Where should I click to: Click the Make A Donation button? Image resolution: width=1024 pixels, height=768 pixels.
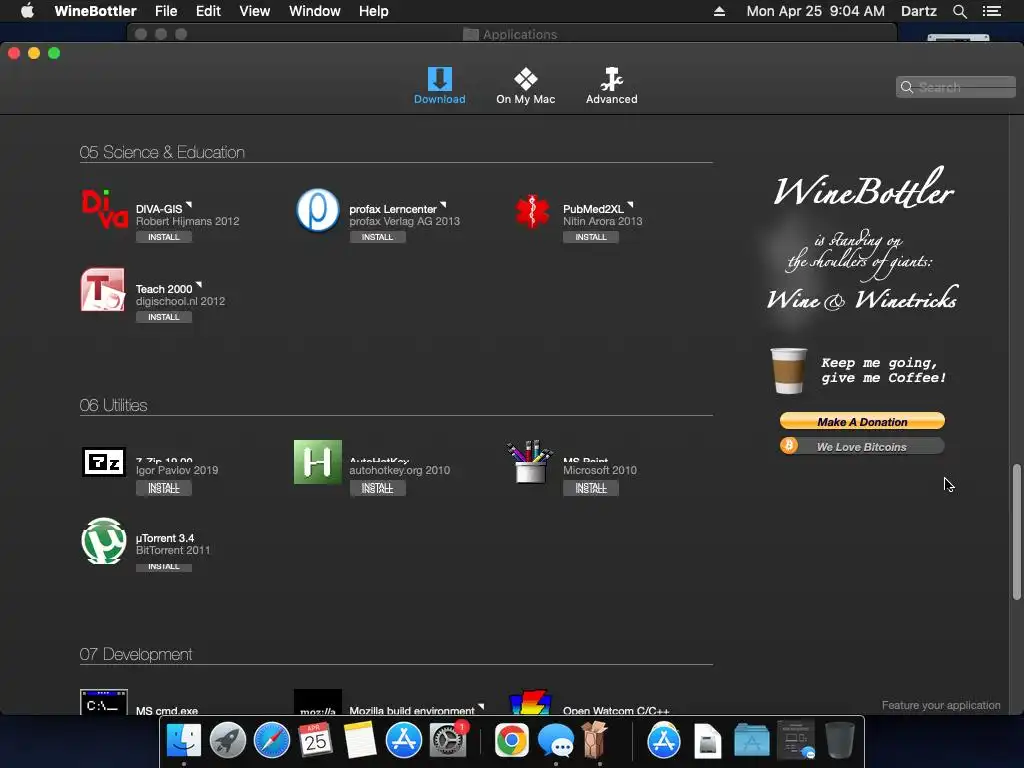point(862,421)
